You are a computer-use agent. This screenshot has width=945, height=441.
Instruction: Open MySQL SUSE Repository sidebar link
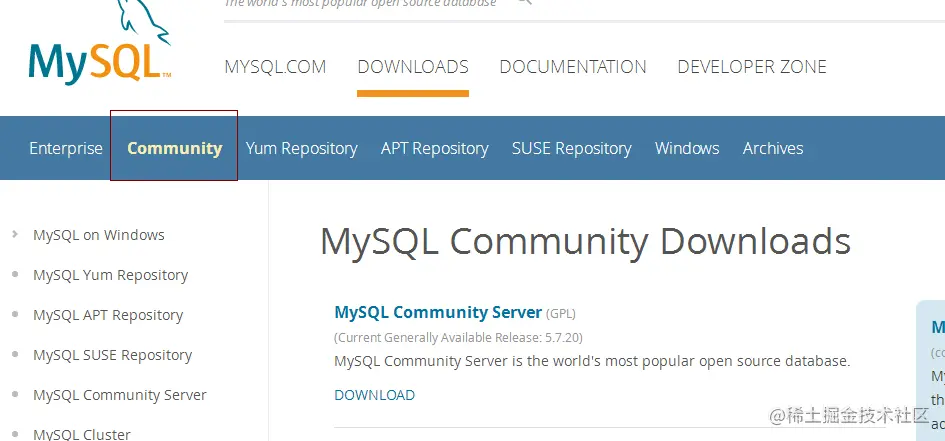(x=112, y=355)
